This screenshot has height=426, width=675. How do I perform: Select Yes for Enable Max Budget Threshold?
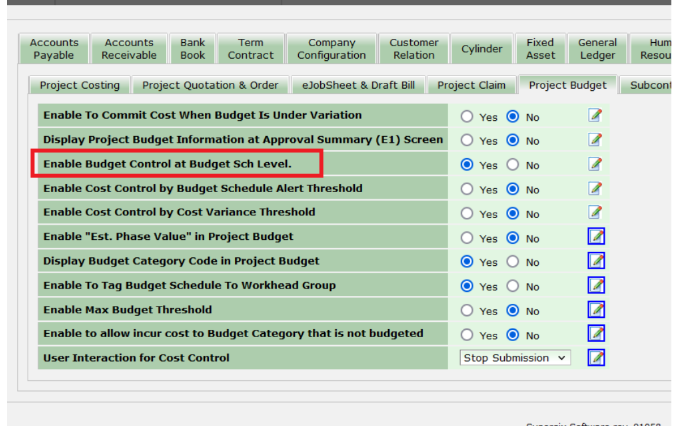[467, 310]
